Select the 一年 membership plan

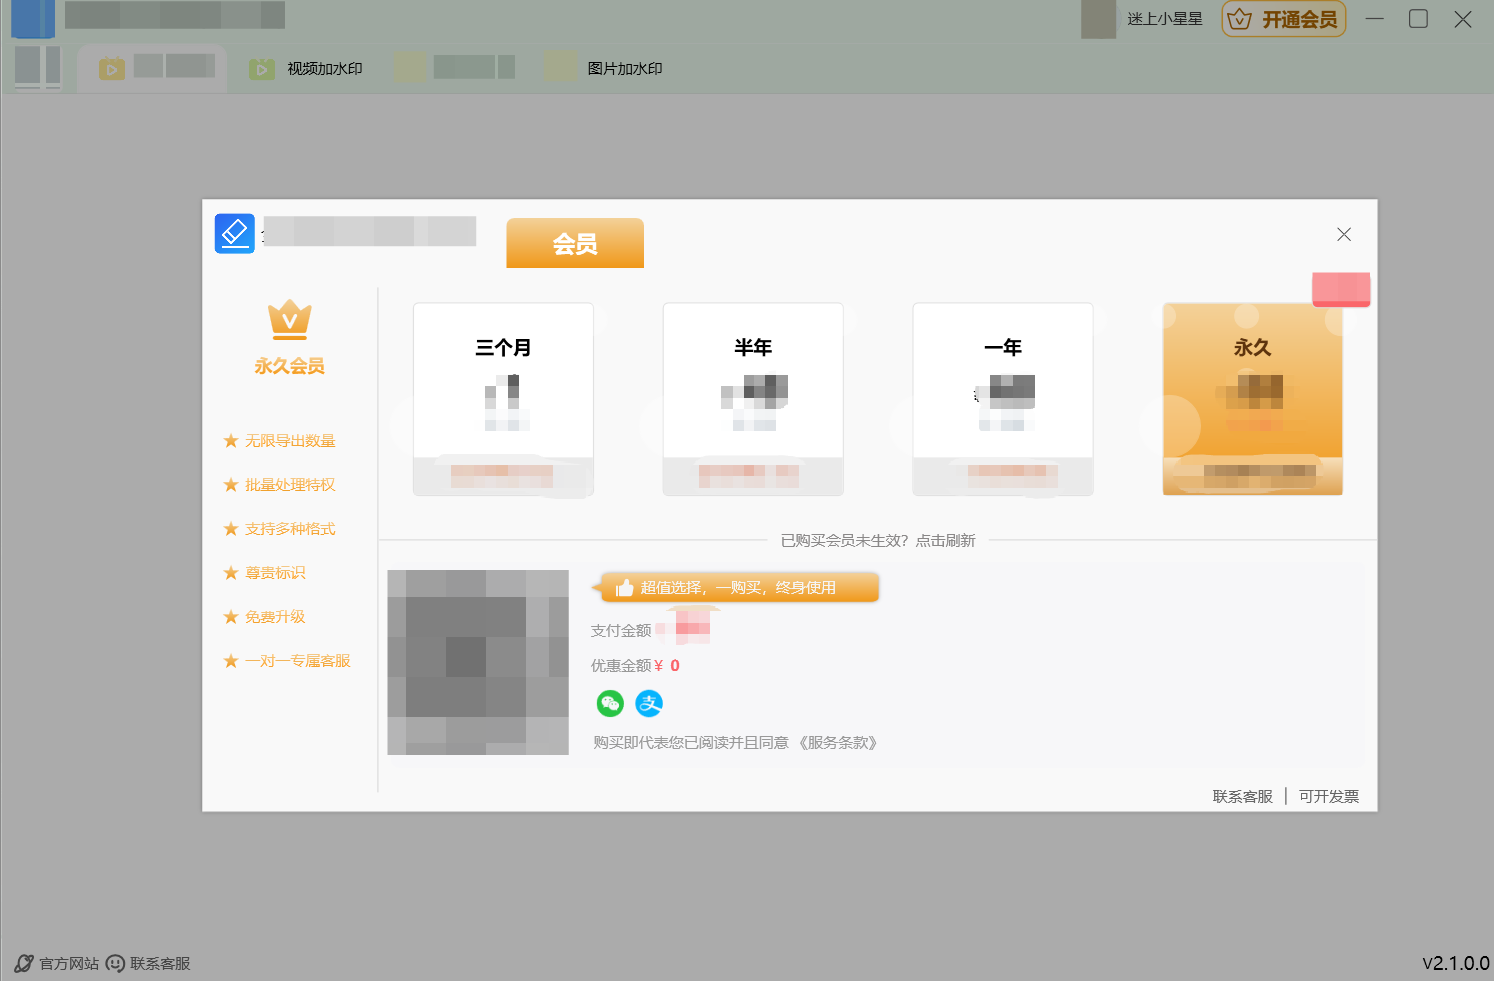1002,399
